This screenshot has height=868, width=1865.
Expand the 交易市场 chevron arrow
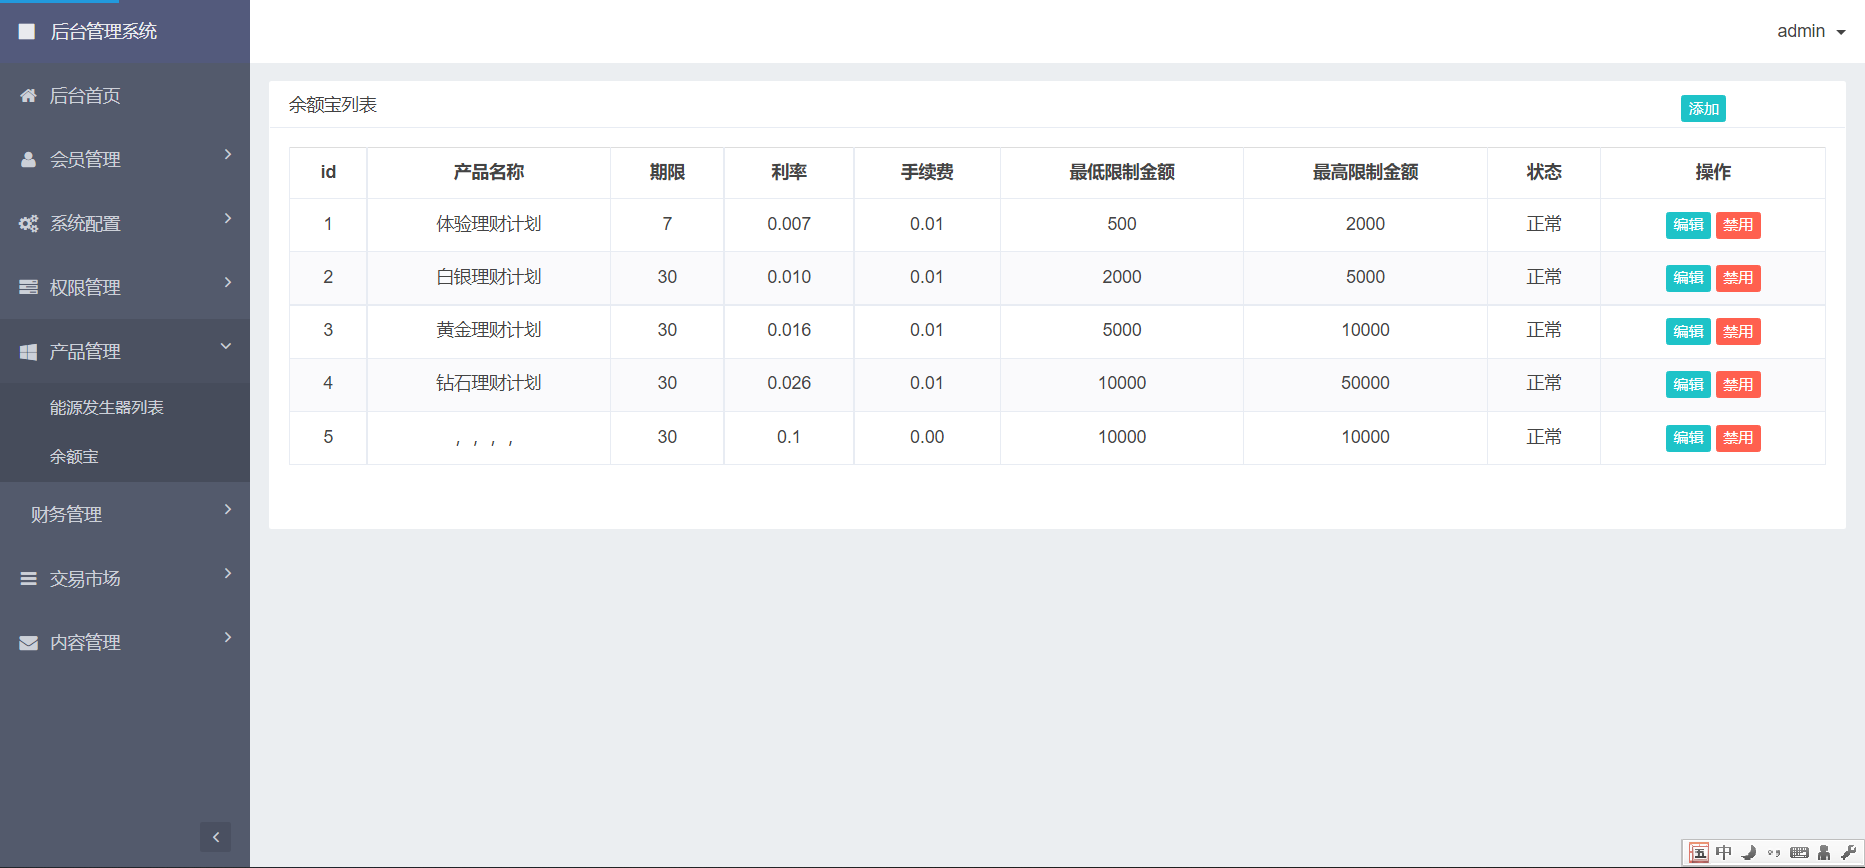[x=228, y=573]
